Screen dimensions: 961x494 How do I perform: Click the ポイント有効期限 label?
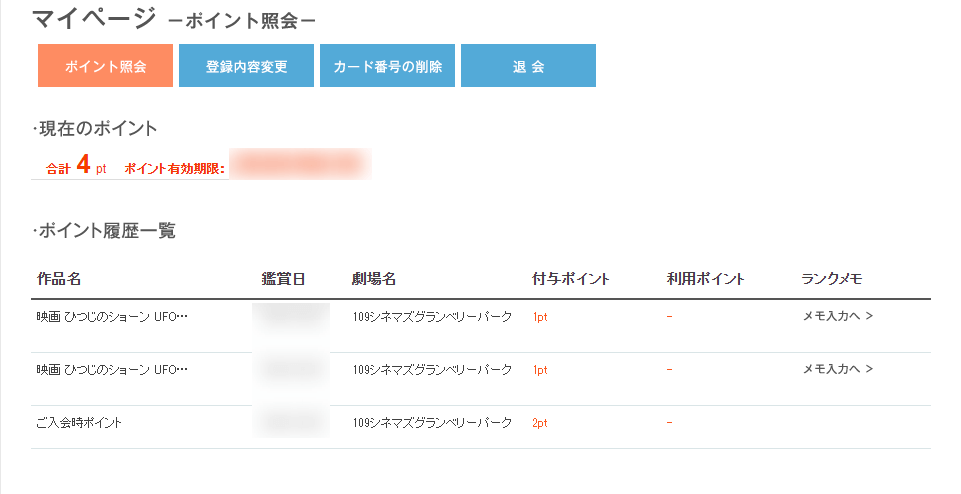(x=175, y=169)
